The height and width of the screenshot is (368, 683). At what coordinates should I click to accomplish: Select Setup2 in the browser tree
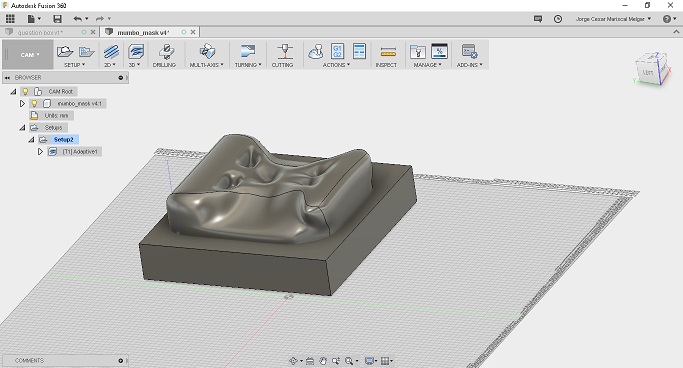point(64,140)
